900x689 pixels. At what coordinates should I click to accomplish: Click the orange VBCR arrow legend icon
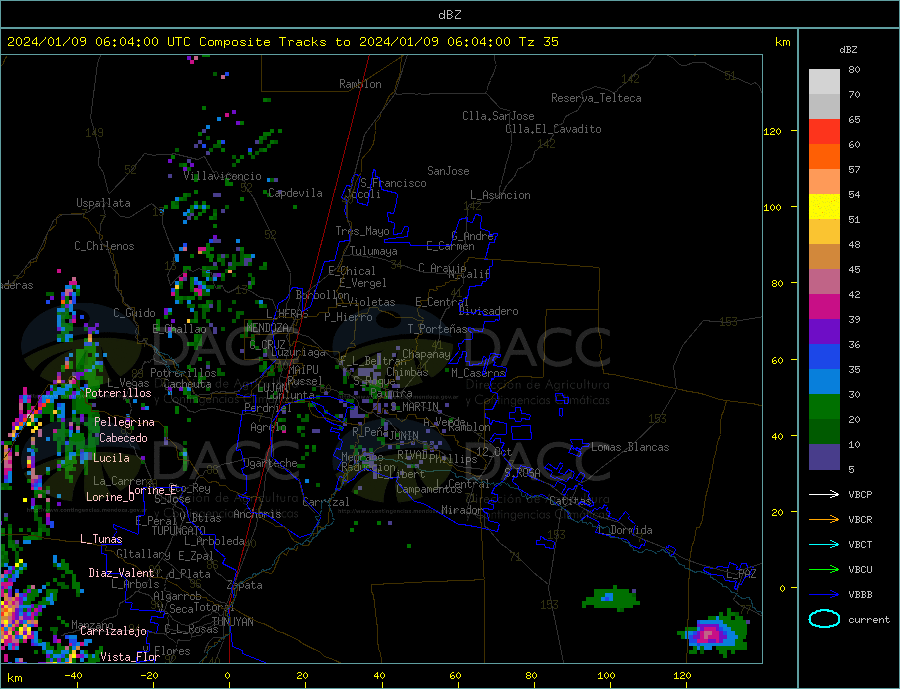click(824, 519)
